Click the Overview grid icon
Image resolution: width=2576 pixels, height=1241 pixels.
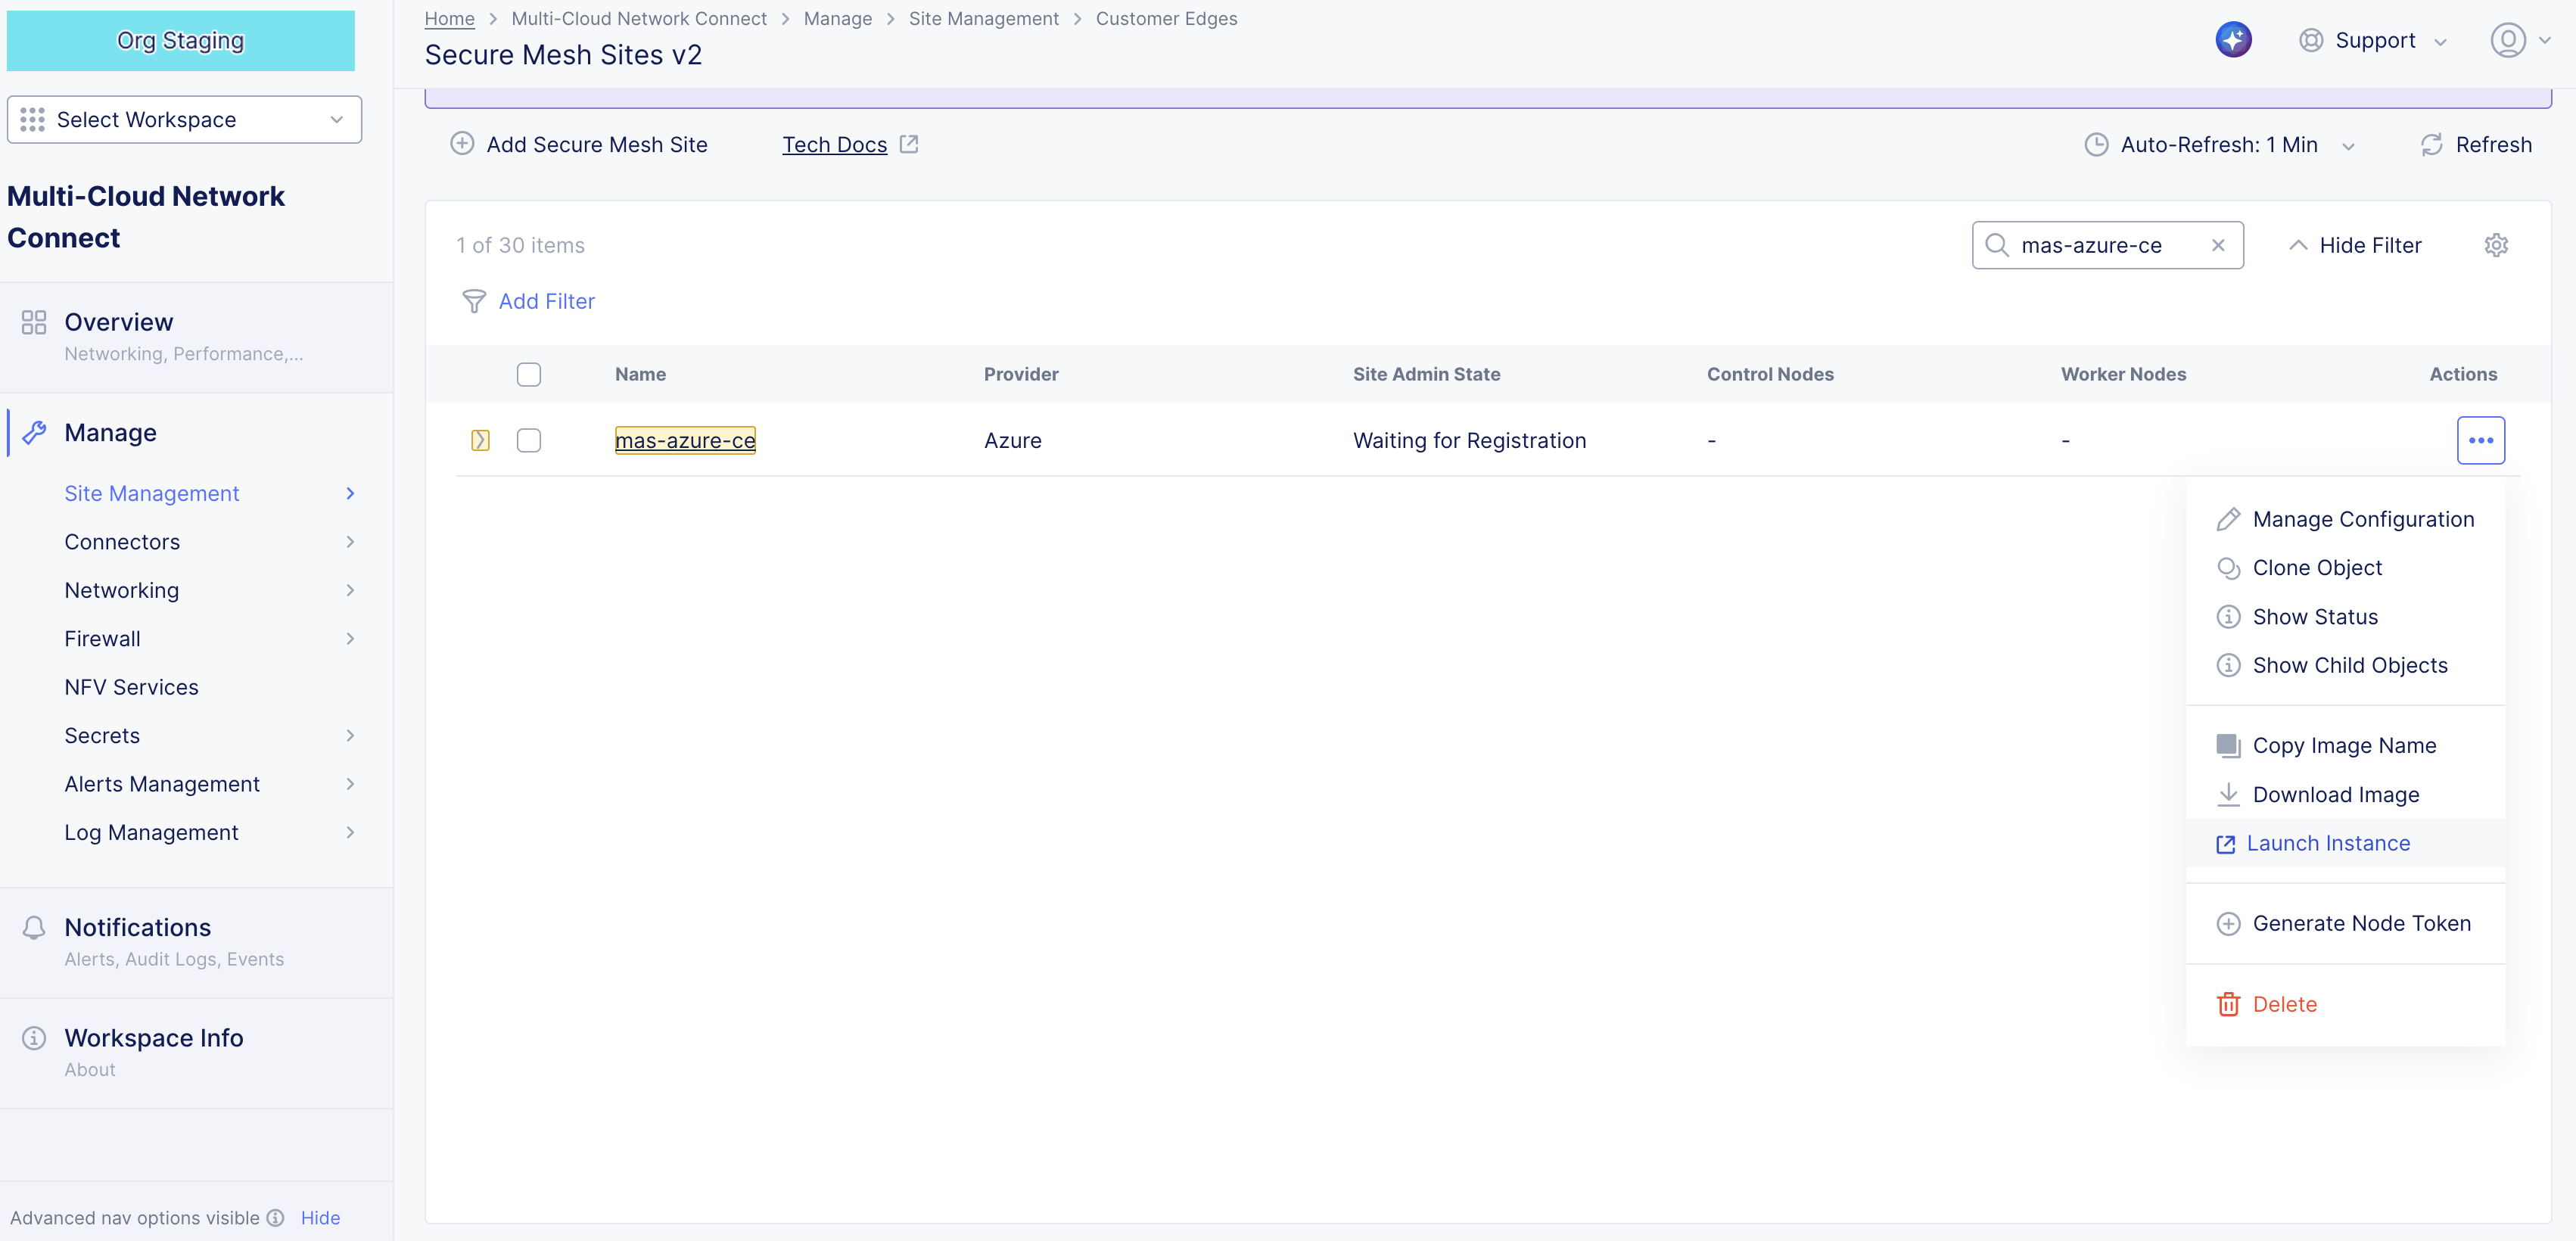point(33,322)
